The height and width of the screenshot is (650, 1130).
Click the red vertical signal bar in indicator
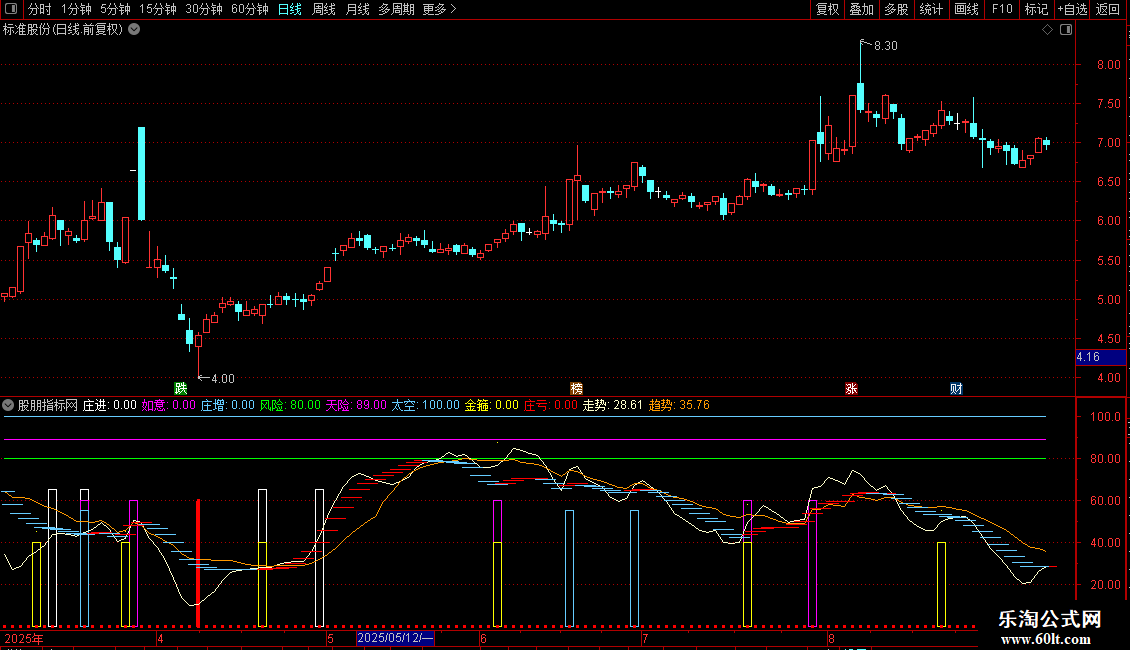(x=198, y=563)
